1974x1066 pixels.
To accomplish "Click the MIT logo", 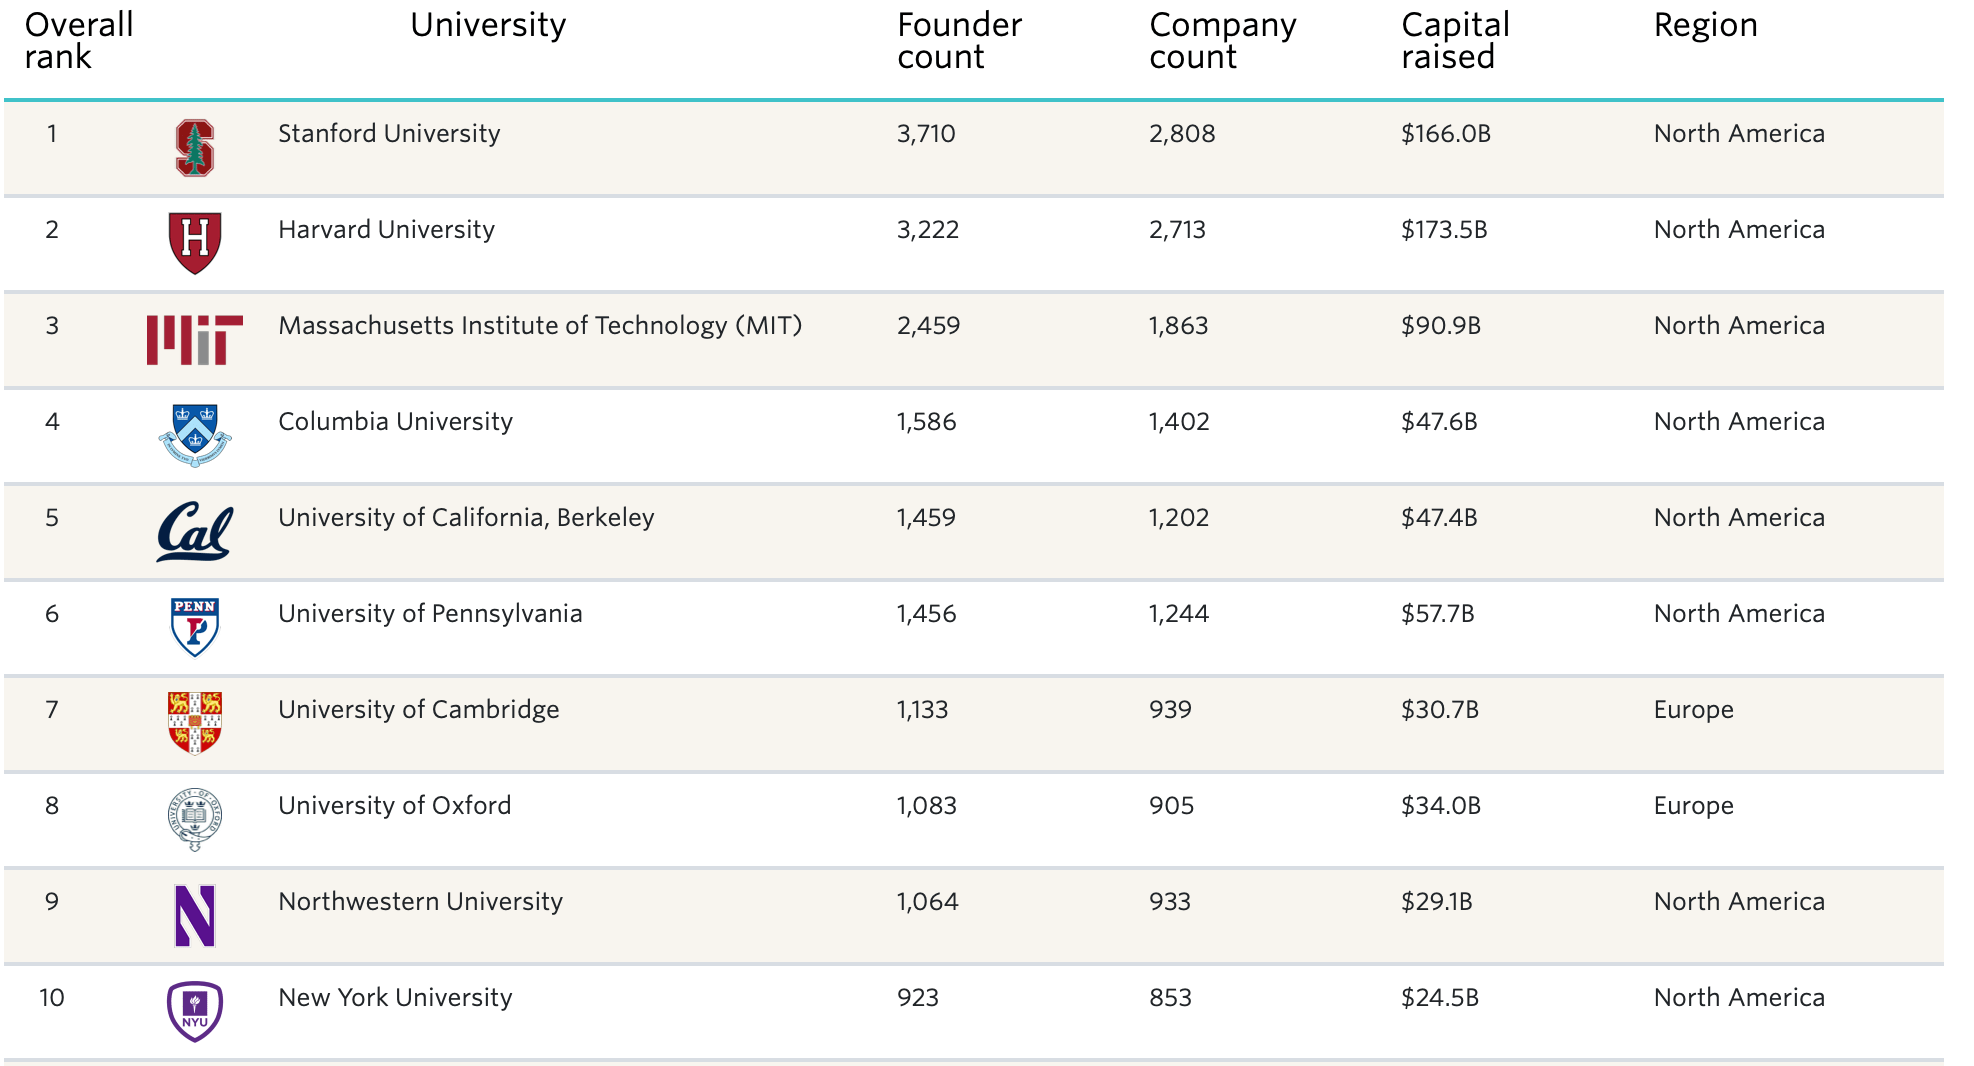I will [195, 340].
